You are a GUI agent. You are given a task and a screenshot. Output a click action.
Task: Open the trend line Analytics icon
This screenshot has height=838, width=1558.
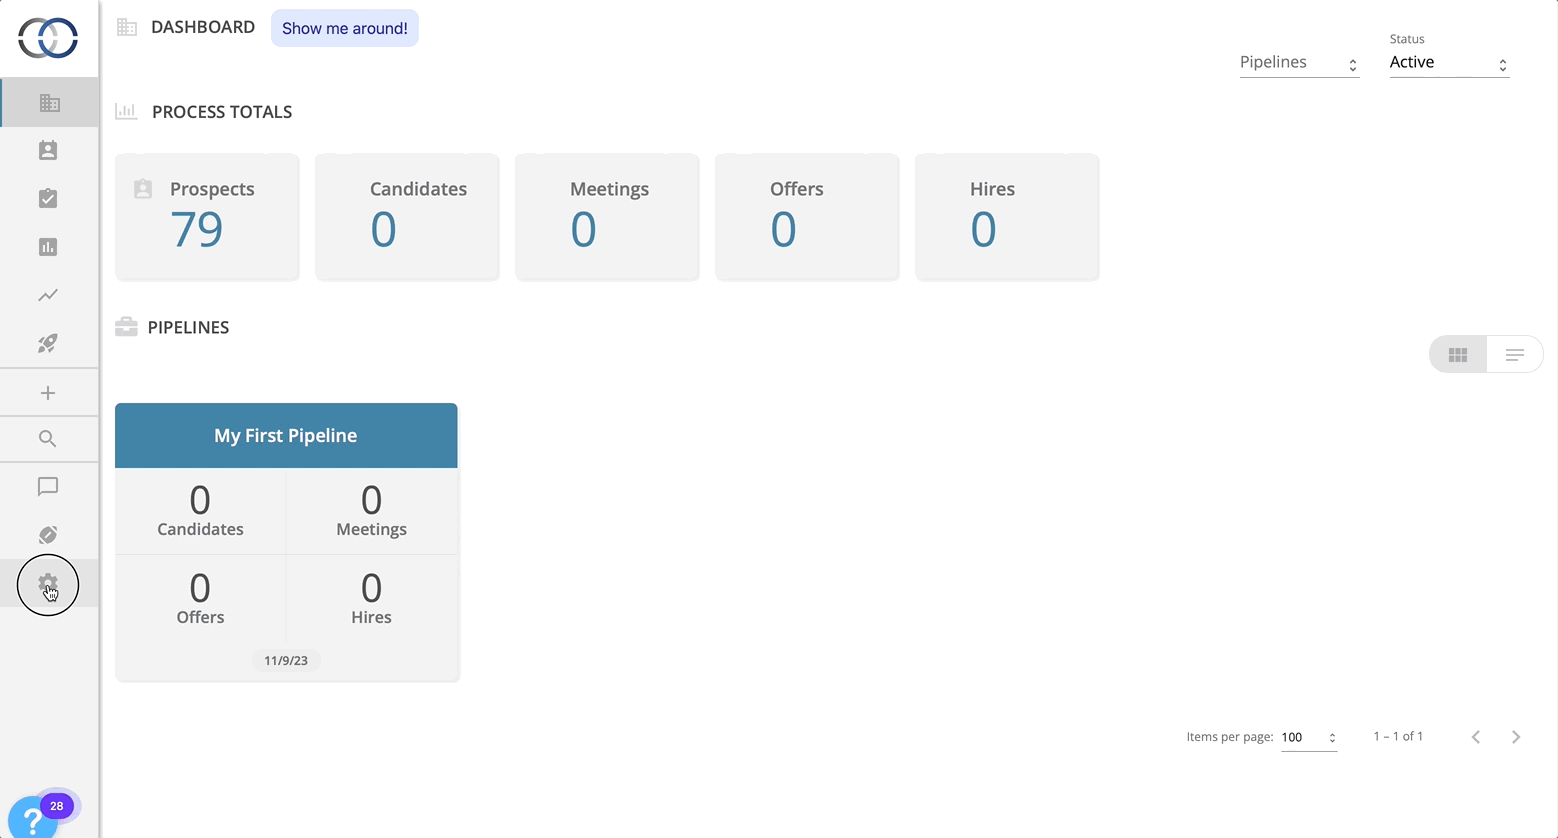pyautogui.click(x=48, y=295)
